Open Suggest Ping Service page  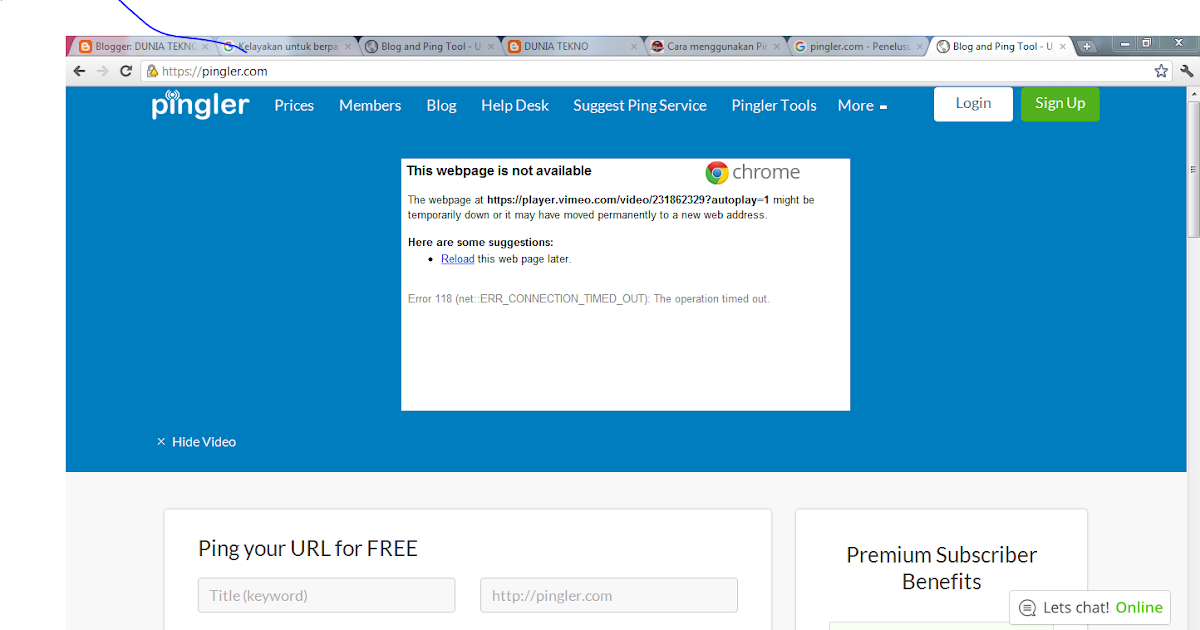[x=640, y=105]
